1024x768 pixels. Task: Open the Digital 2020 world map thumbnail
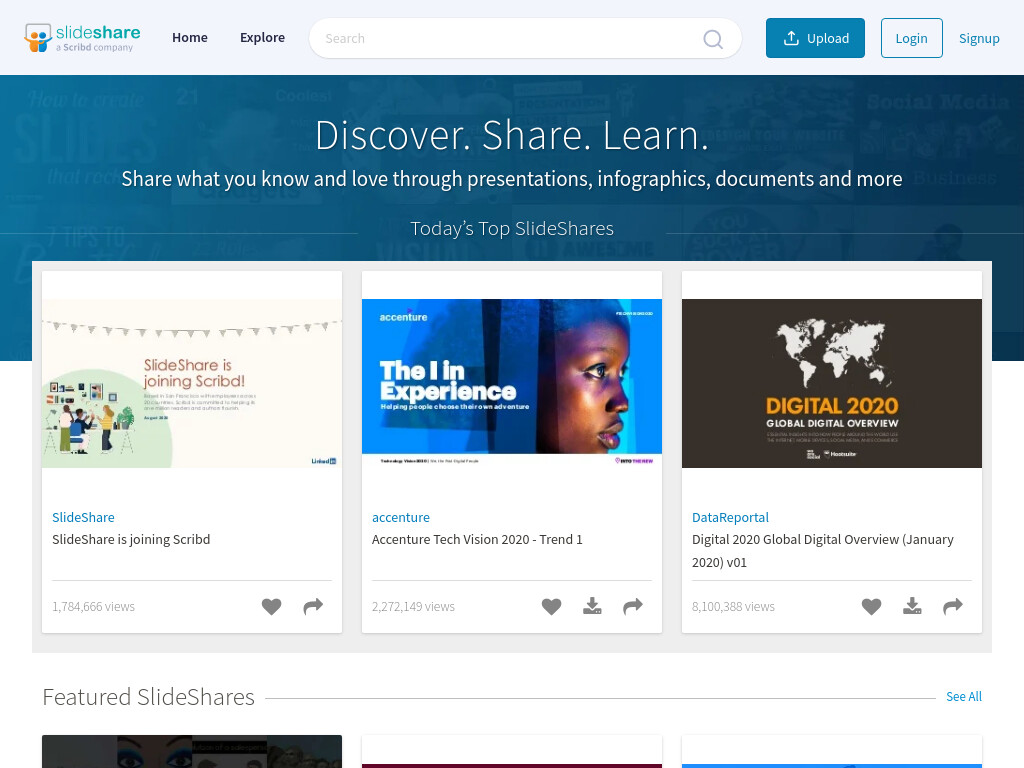click(x=832, y=383)
